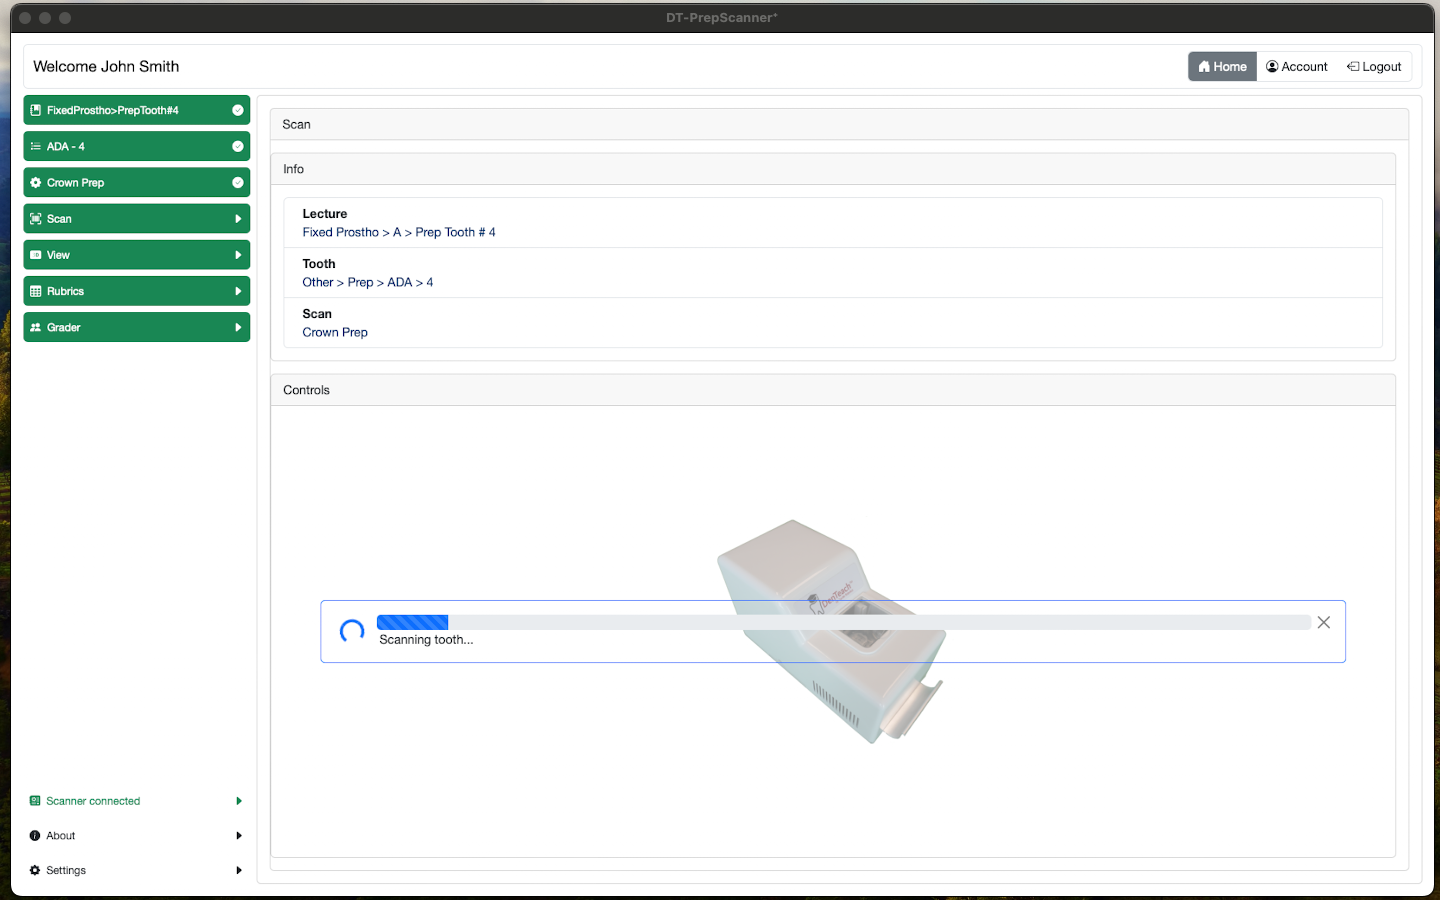The image size is (1440, 900).
Task: Expand the Scan sidebar arrow
Action: point(238,219)
